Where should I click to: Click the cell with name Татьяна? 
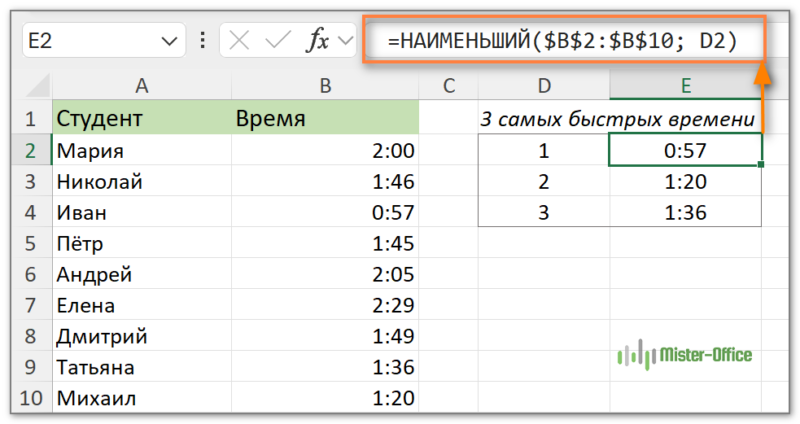pos(142,368)
